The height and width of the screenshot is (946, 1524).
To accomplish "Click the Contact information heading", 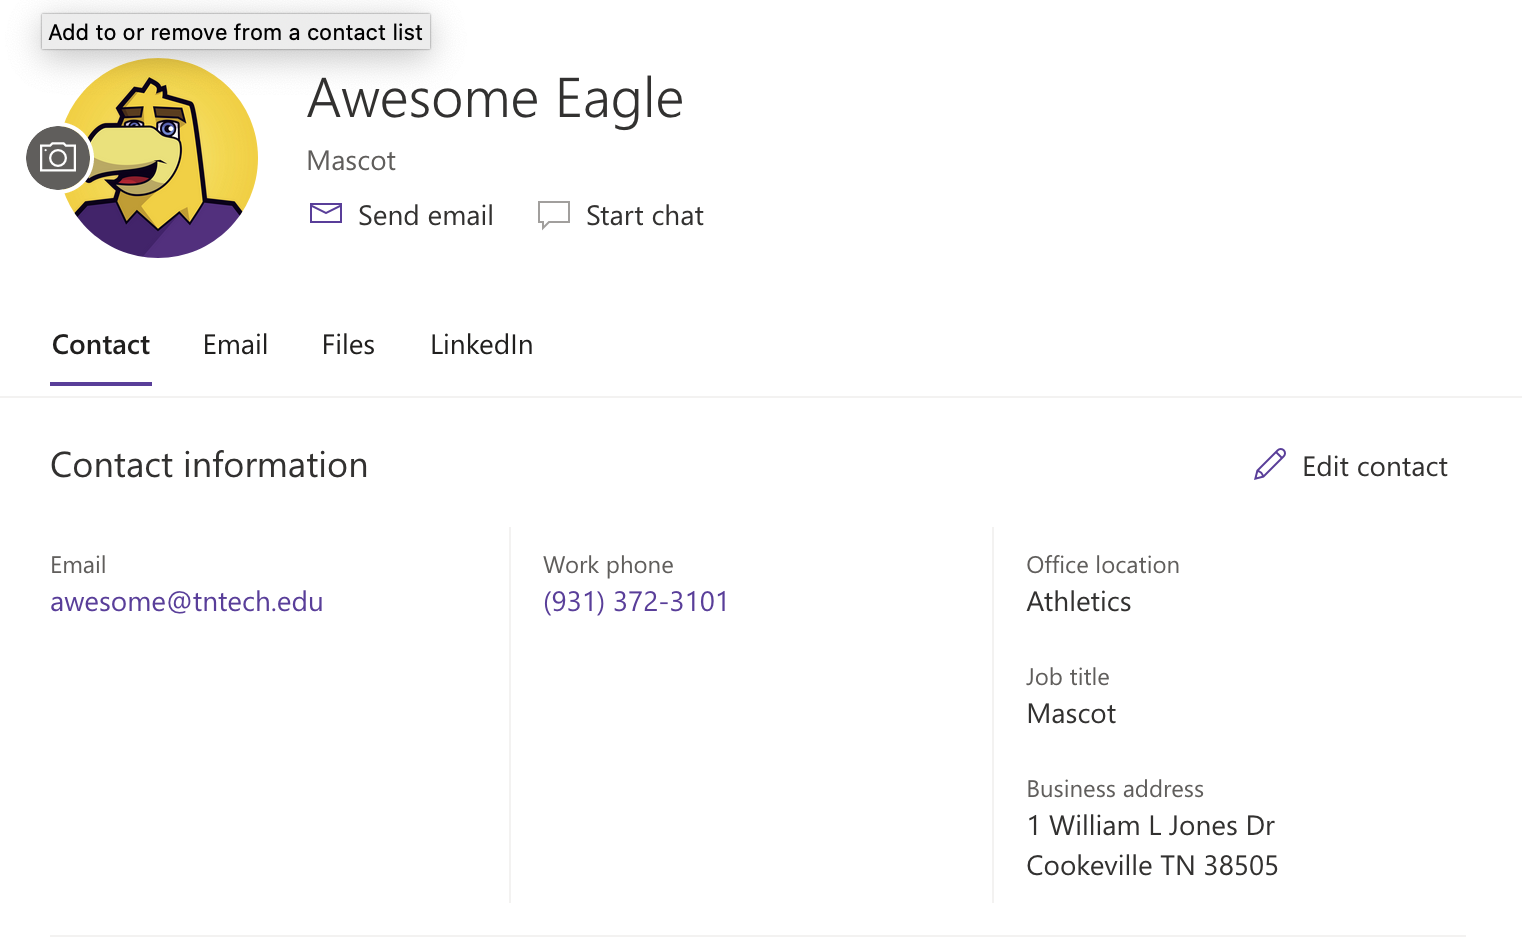I will [x=209, y=466].
